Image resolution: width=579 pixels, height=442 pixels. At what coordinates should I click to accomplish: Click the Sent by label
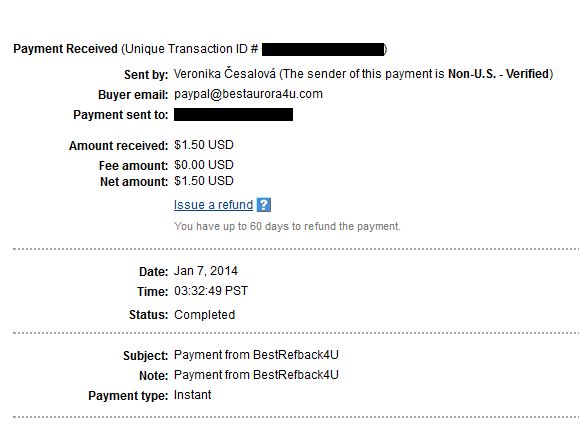coord(146,75)
